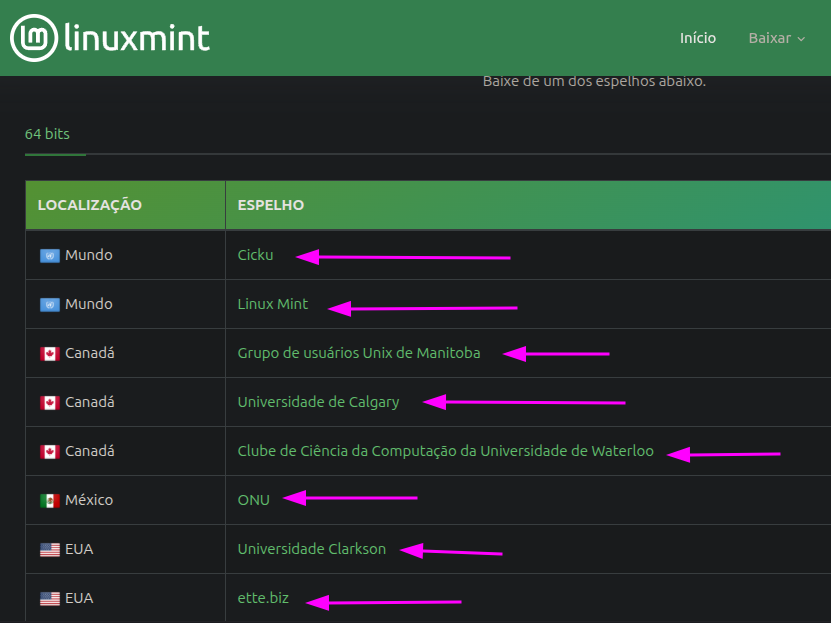The width and height of the screenshot is (831, 623).
Task: Select the Universidade de Waterloo computer science club mirror
Action: (445, 451)
